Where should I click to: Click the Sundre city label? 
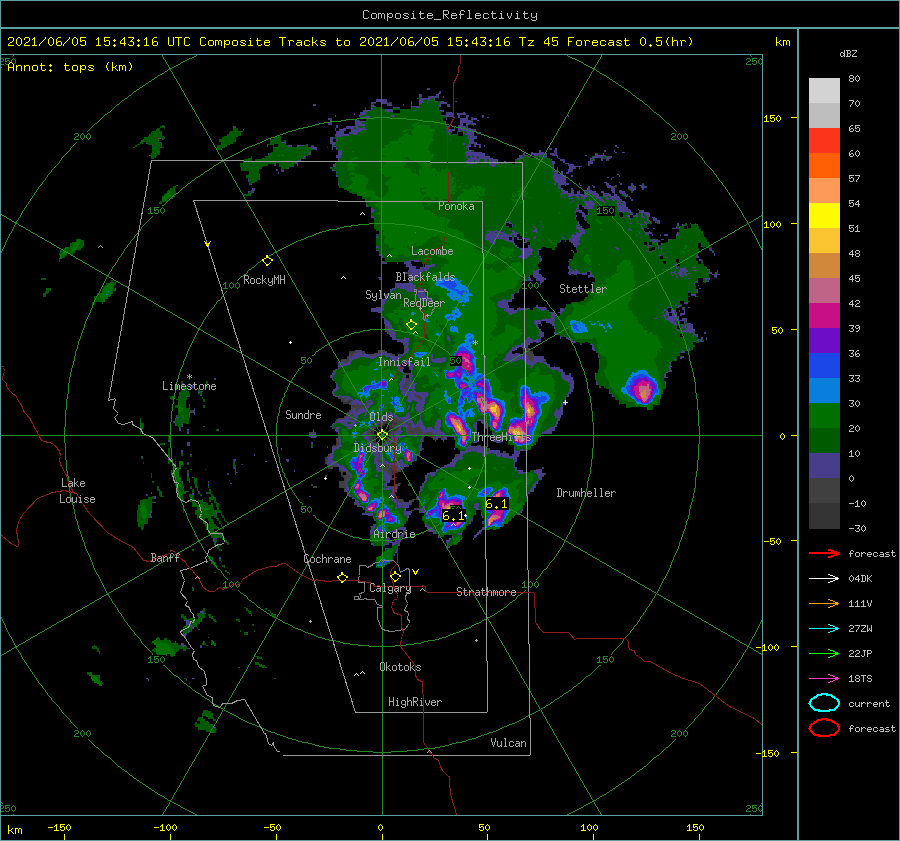click(x=303, y=414)
